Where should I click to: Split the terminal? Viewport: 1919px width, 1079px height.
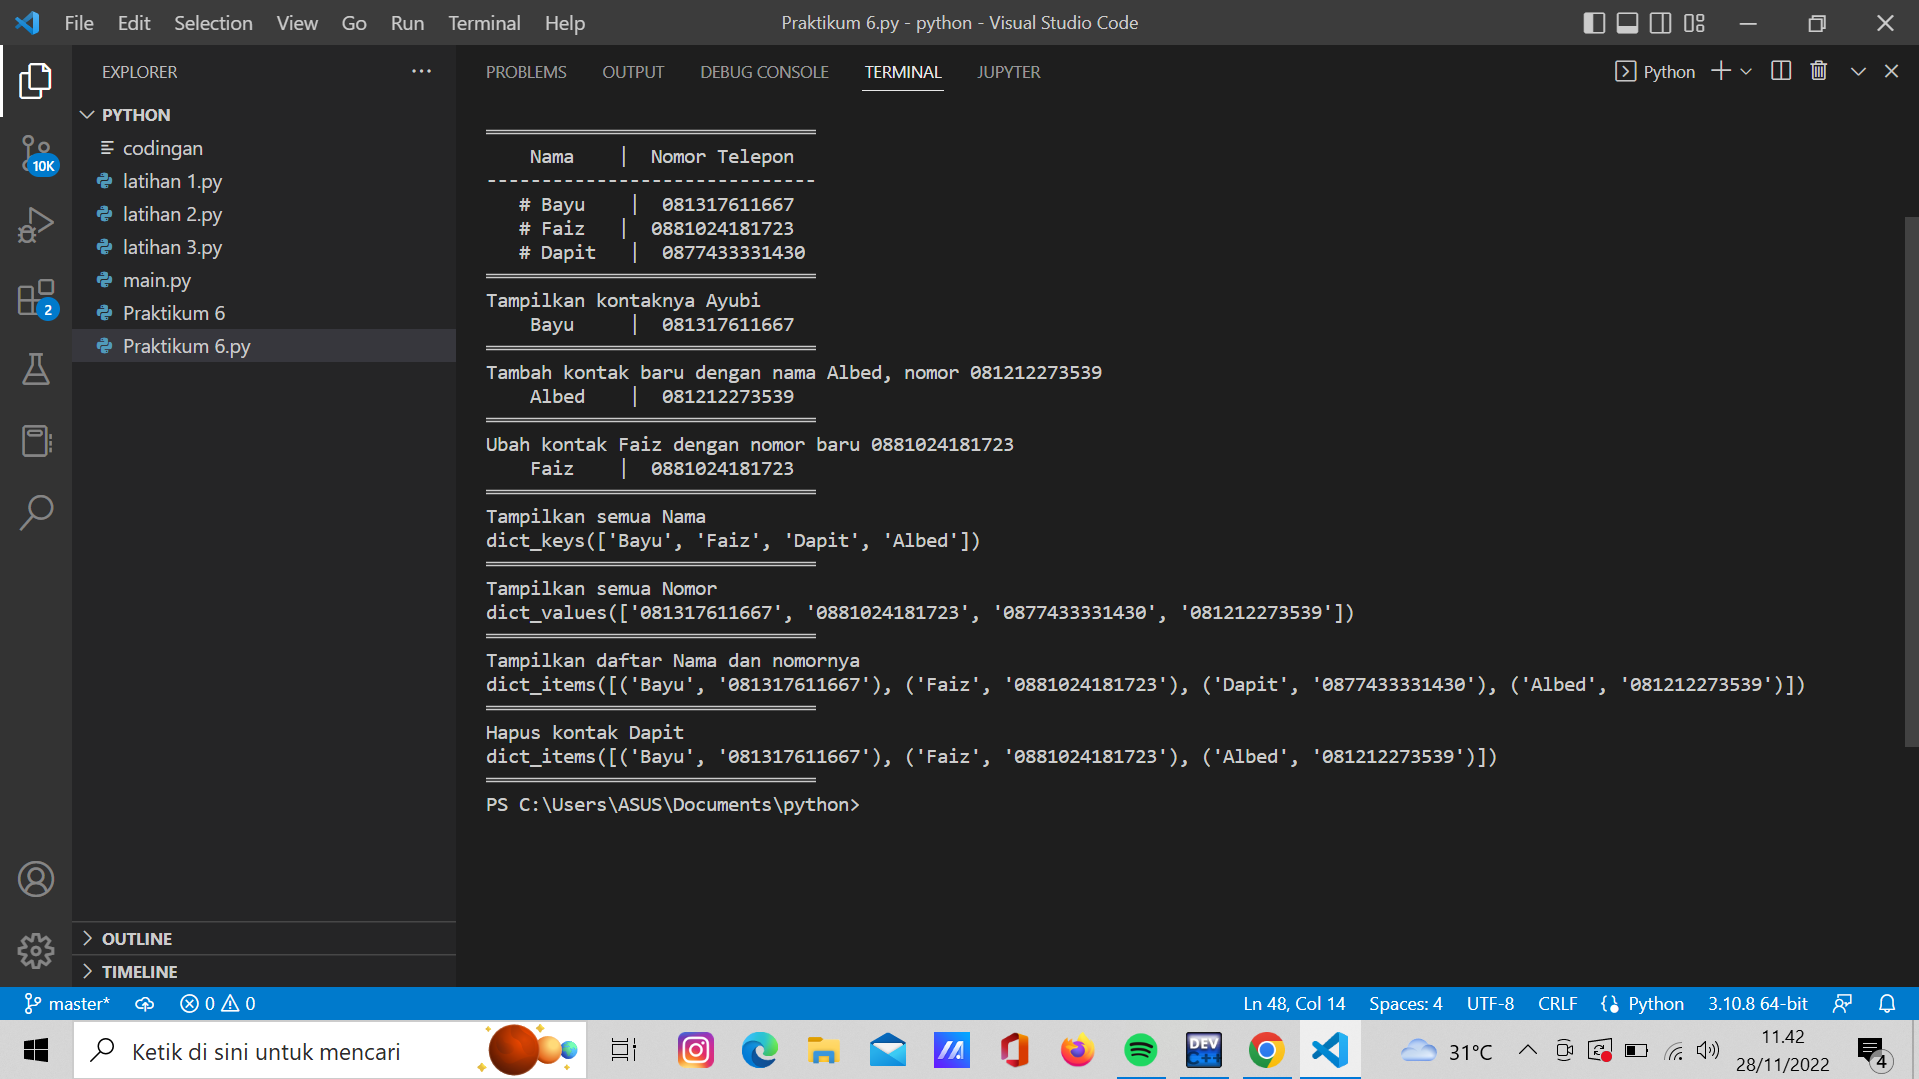tap(1780, 71)
